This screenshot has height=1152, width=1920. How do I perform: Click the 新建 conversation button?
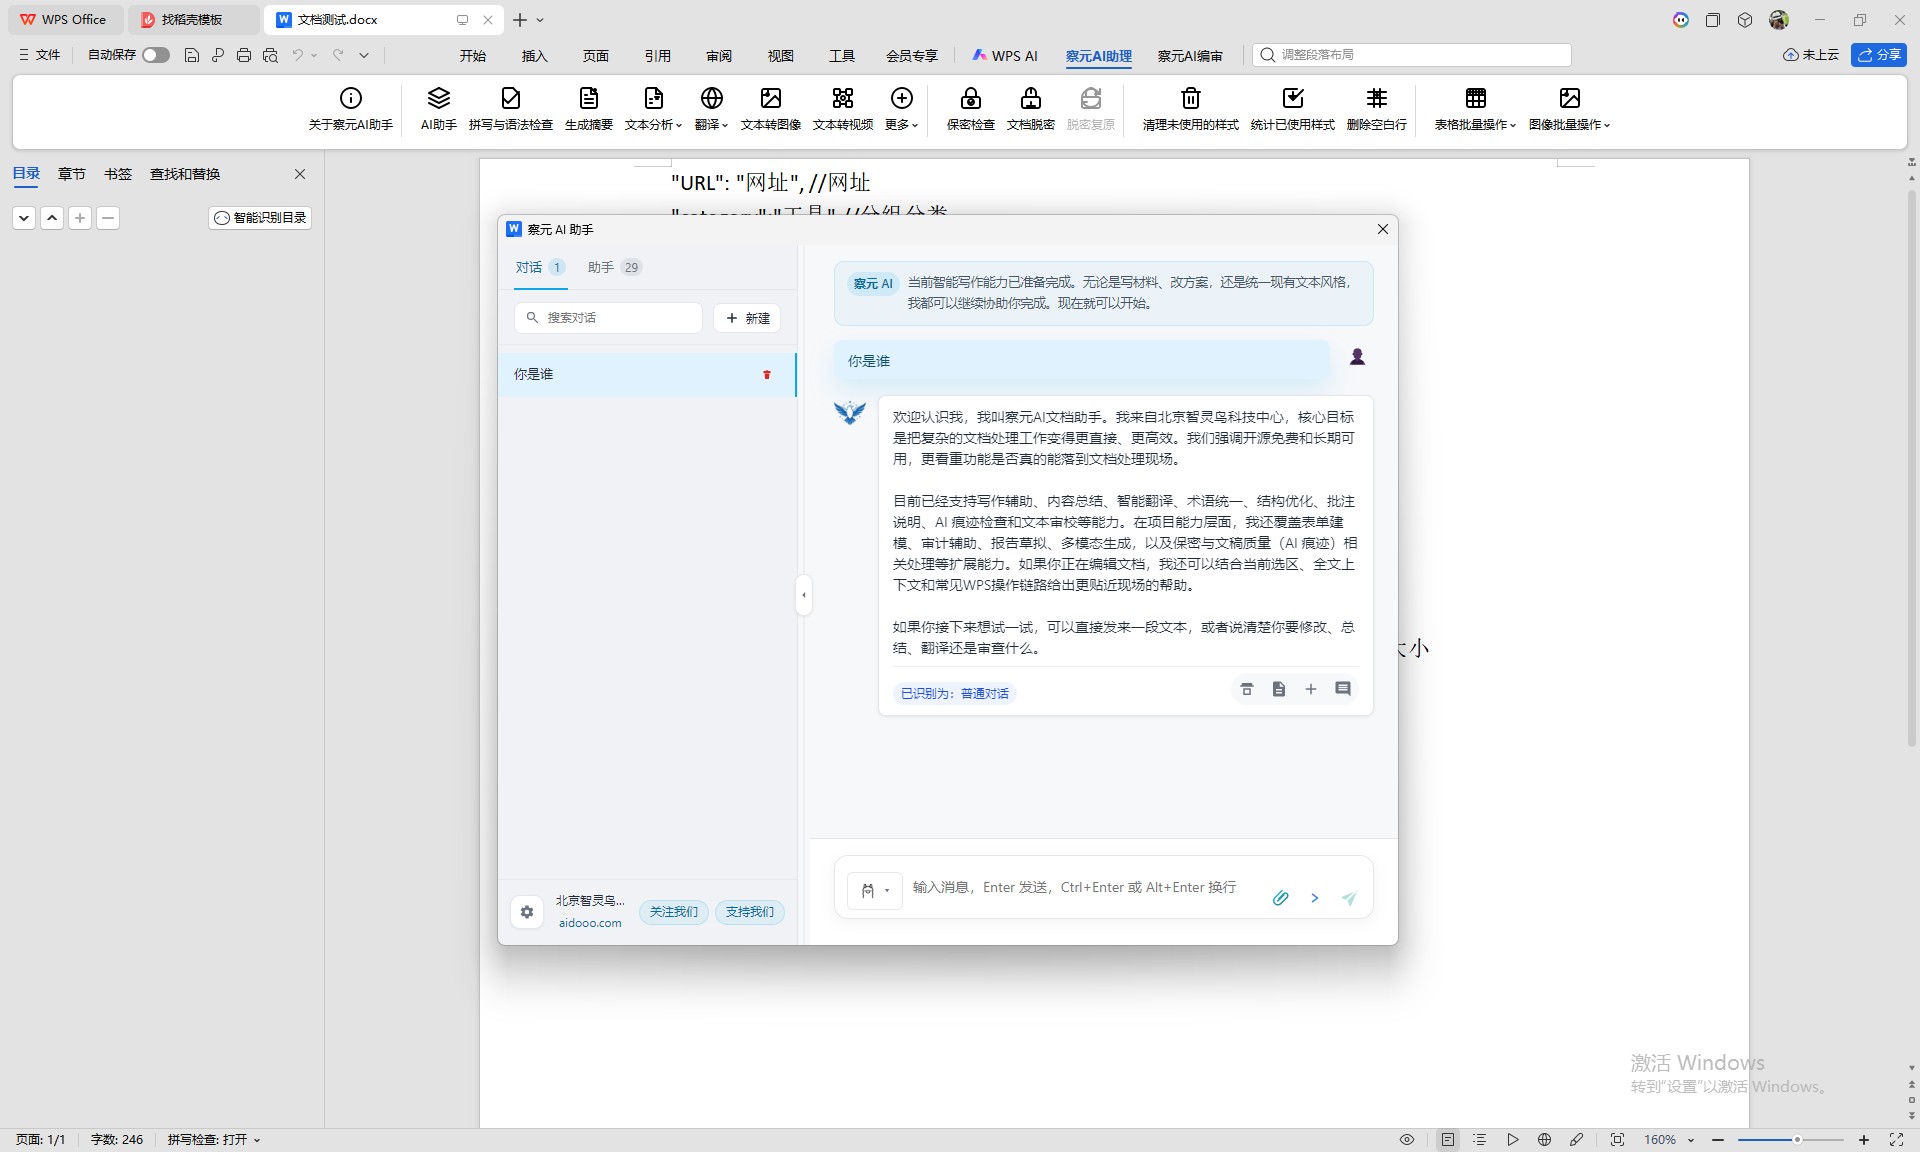pos(747,318)
